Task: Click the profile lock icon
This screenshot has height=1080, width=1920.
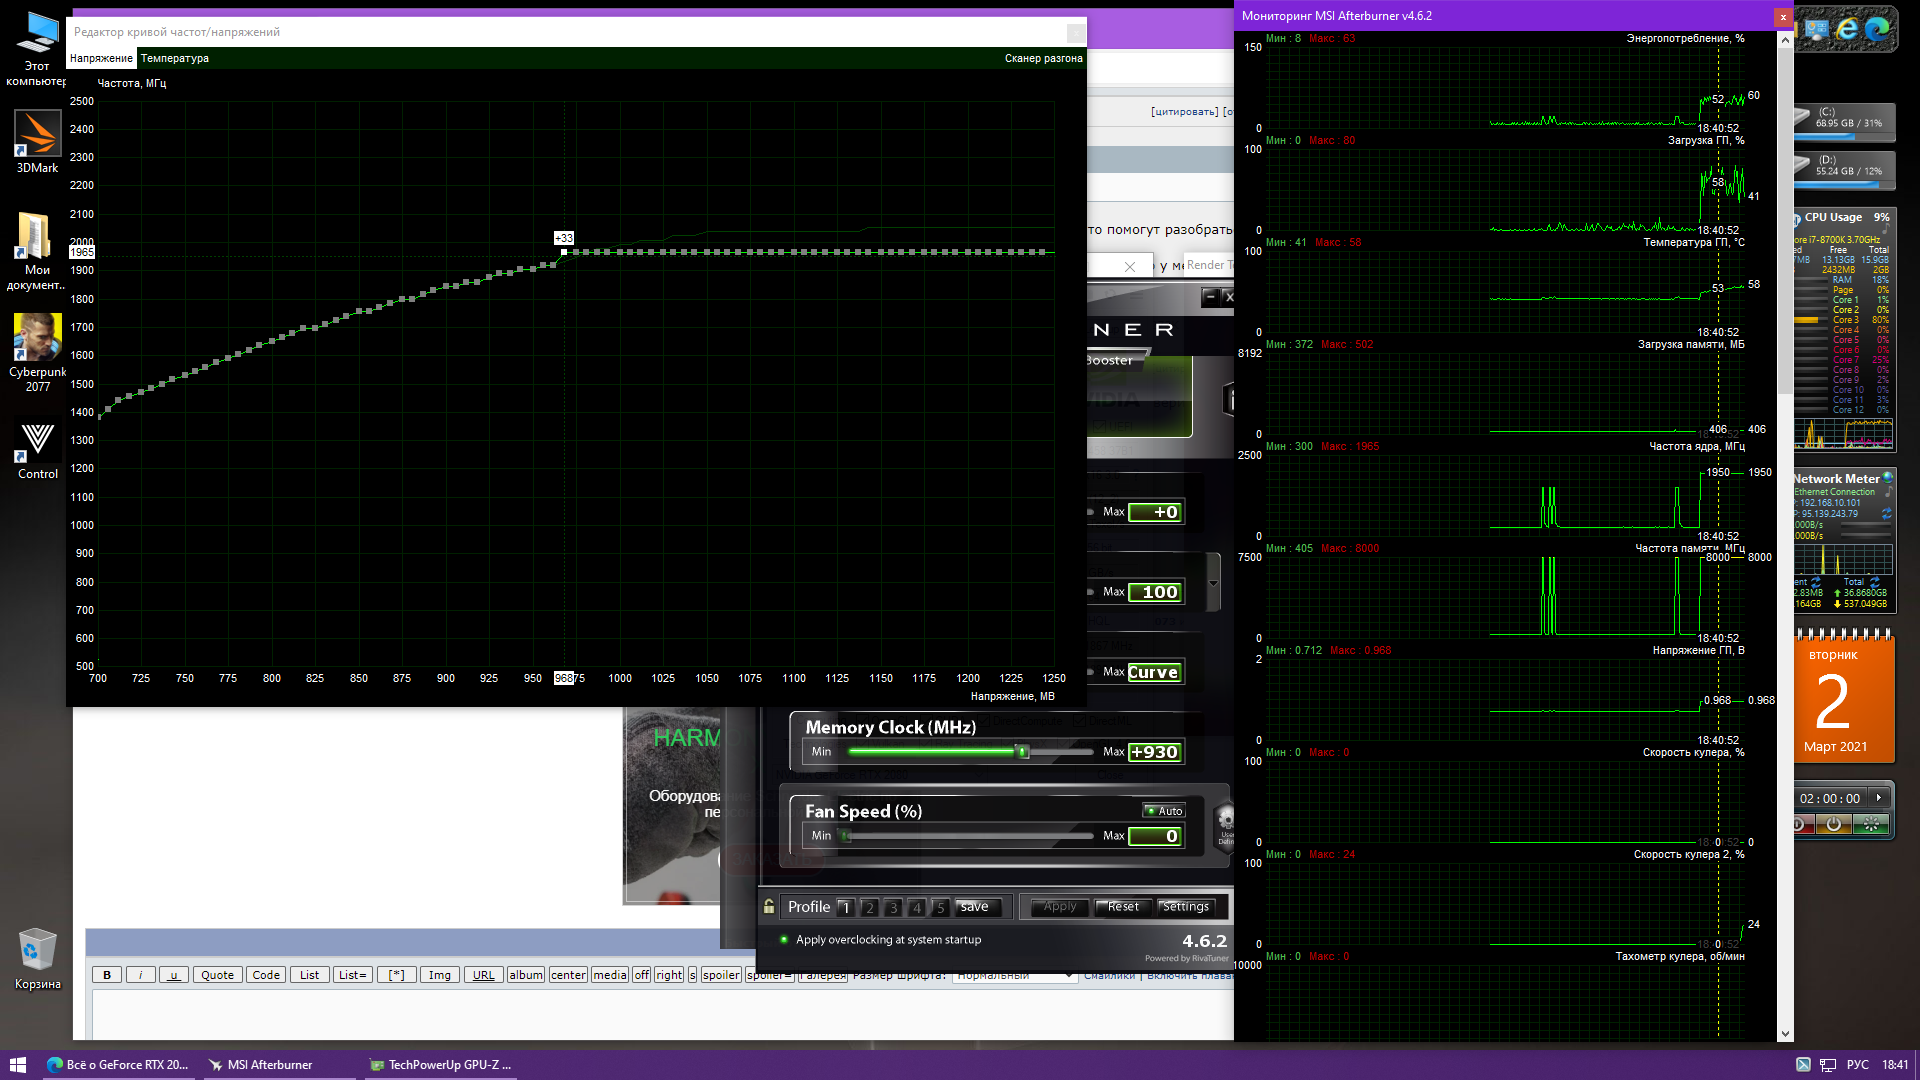Action: (x=769, y=906)
